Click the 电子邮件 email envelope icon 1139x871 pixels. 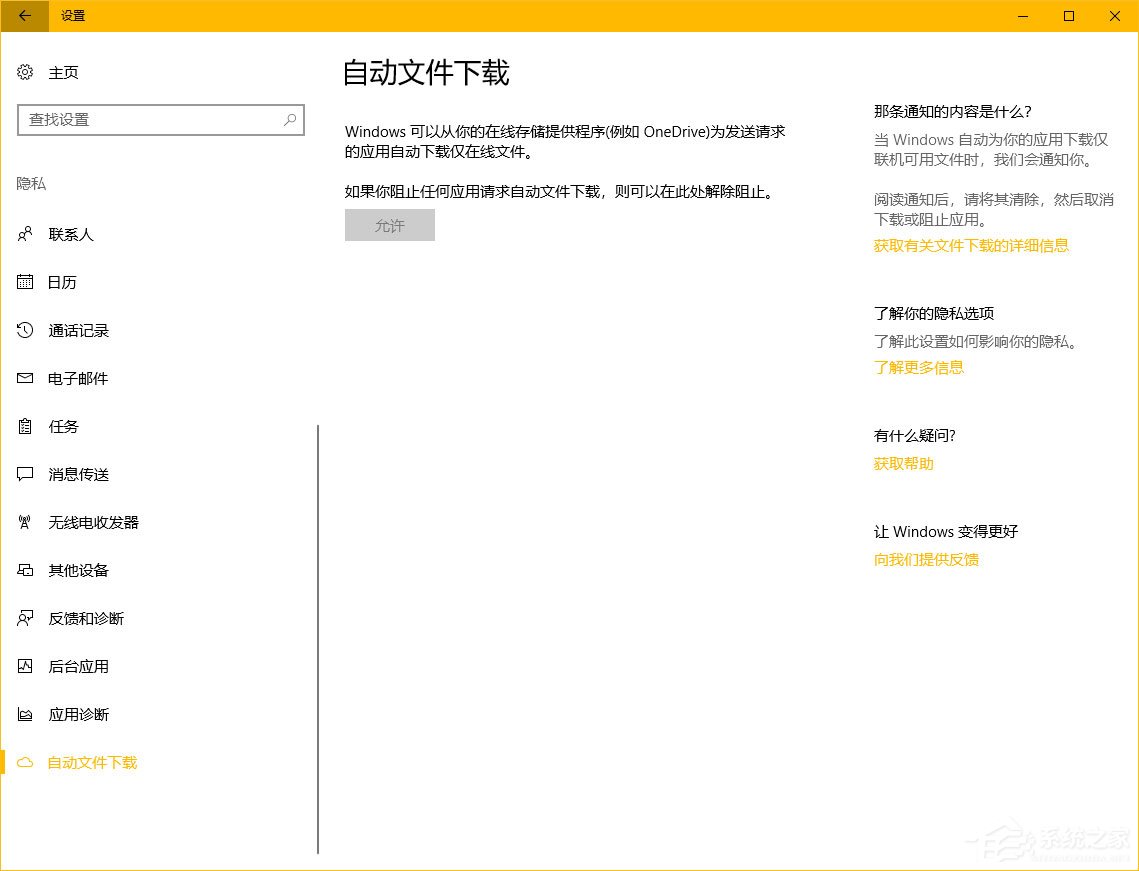click(x=25, y=378)
